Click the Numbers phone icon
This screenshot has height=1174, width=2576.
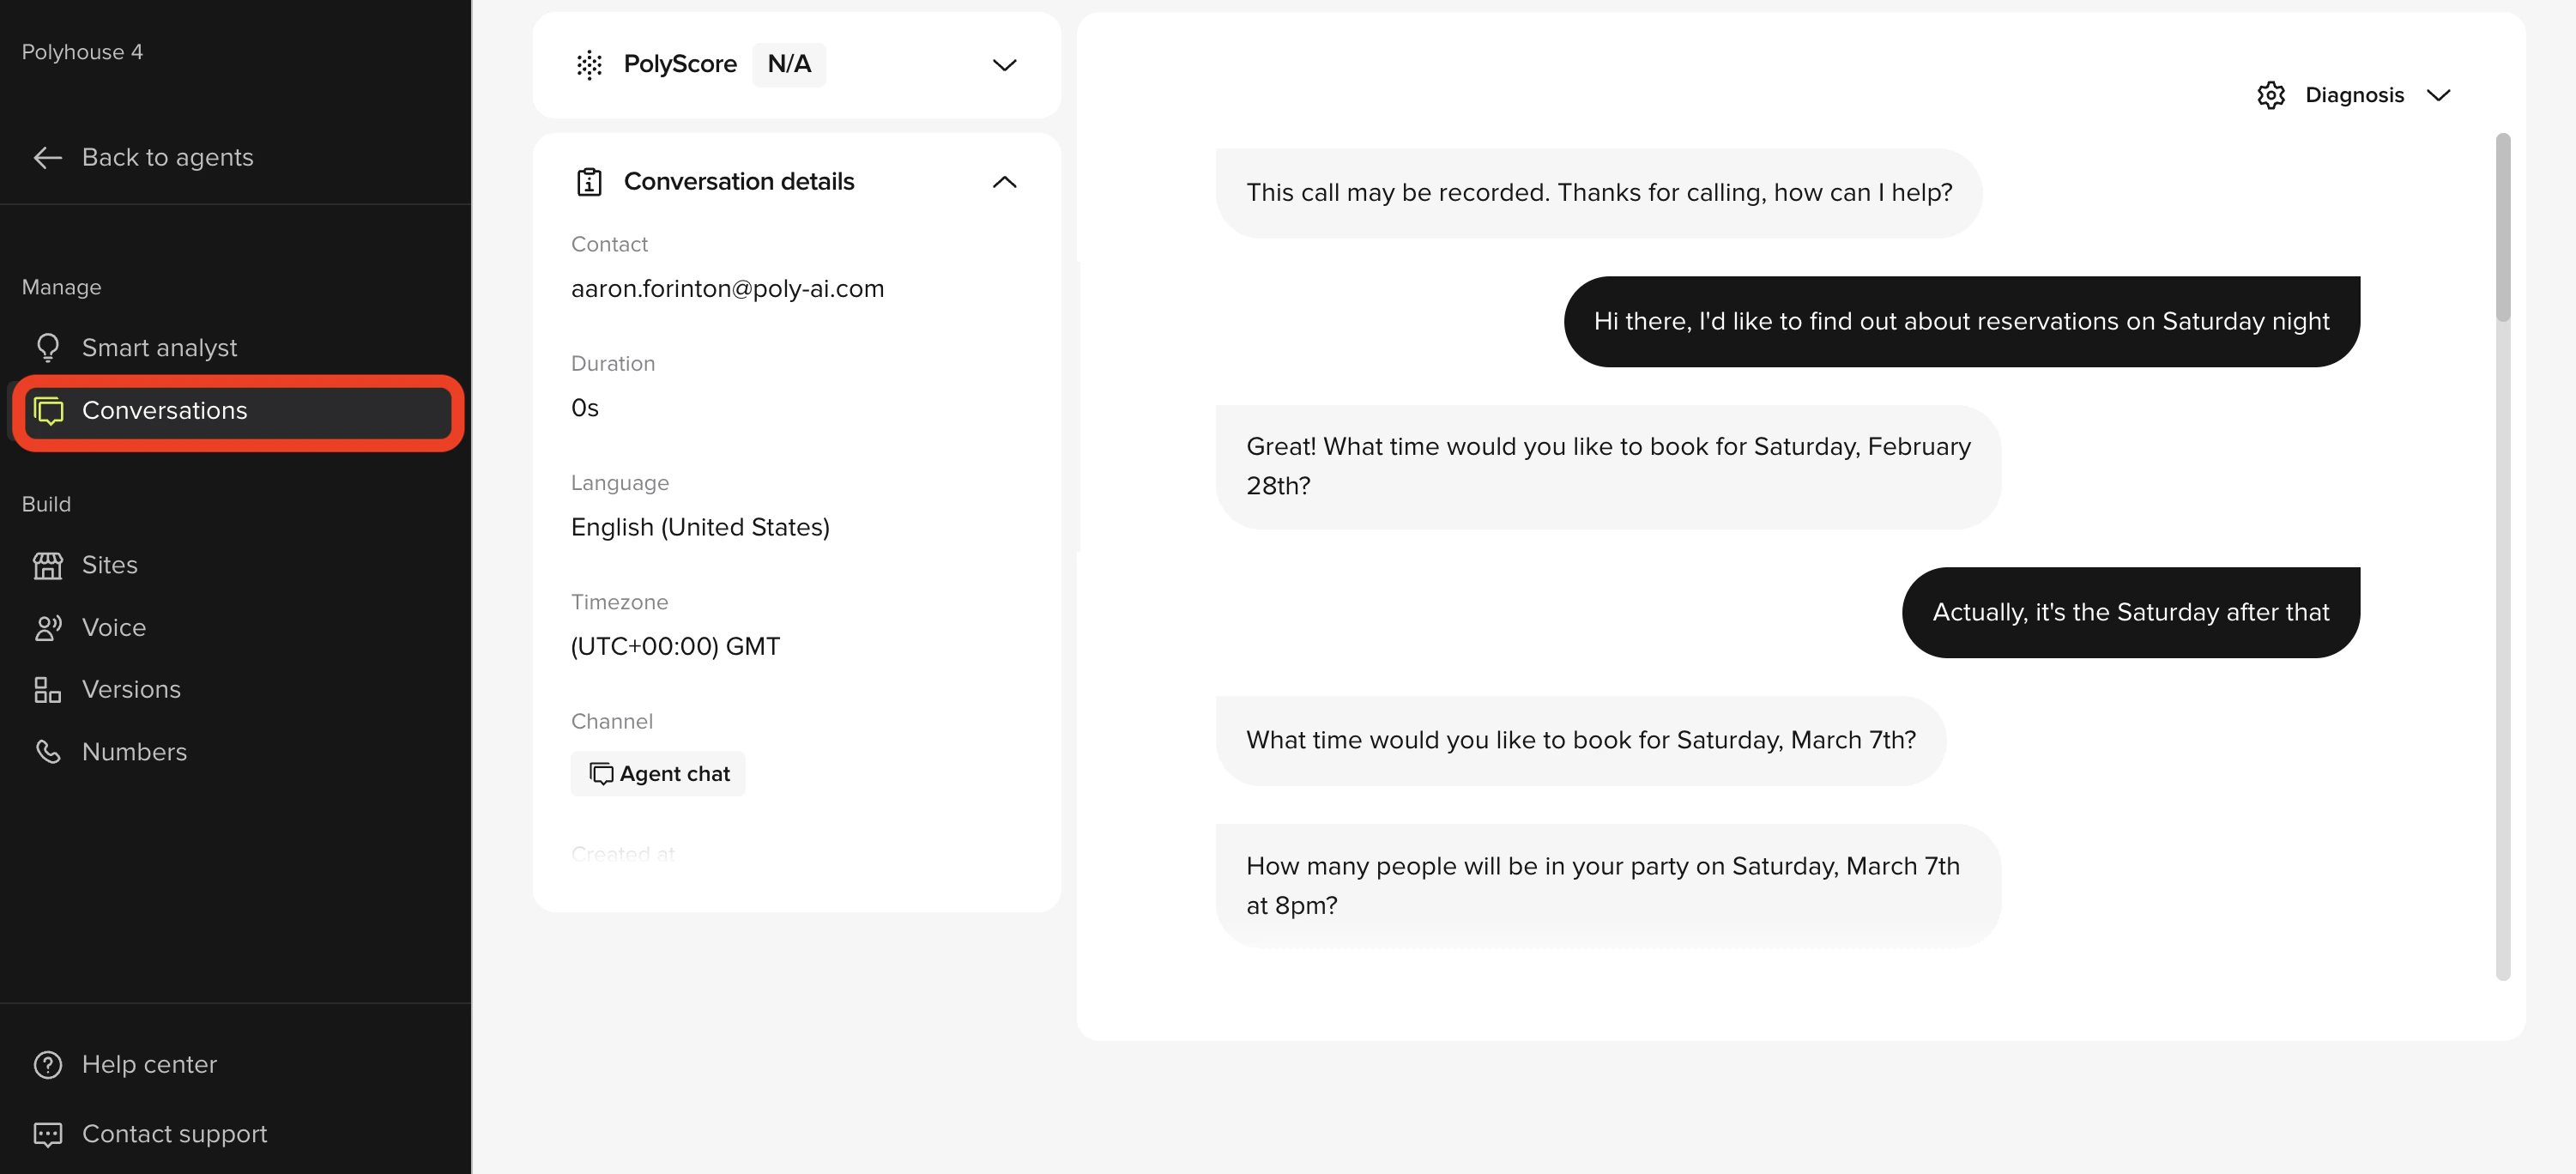point(47,752)
